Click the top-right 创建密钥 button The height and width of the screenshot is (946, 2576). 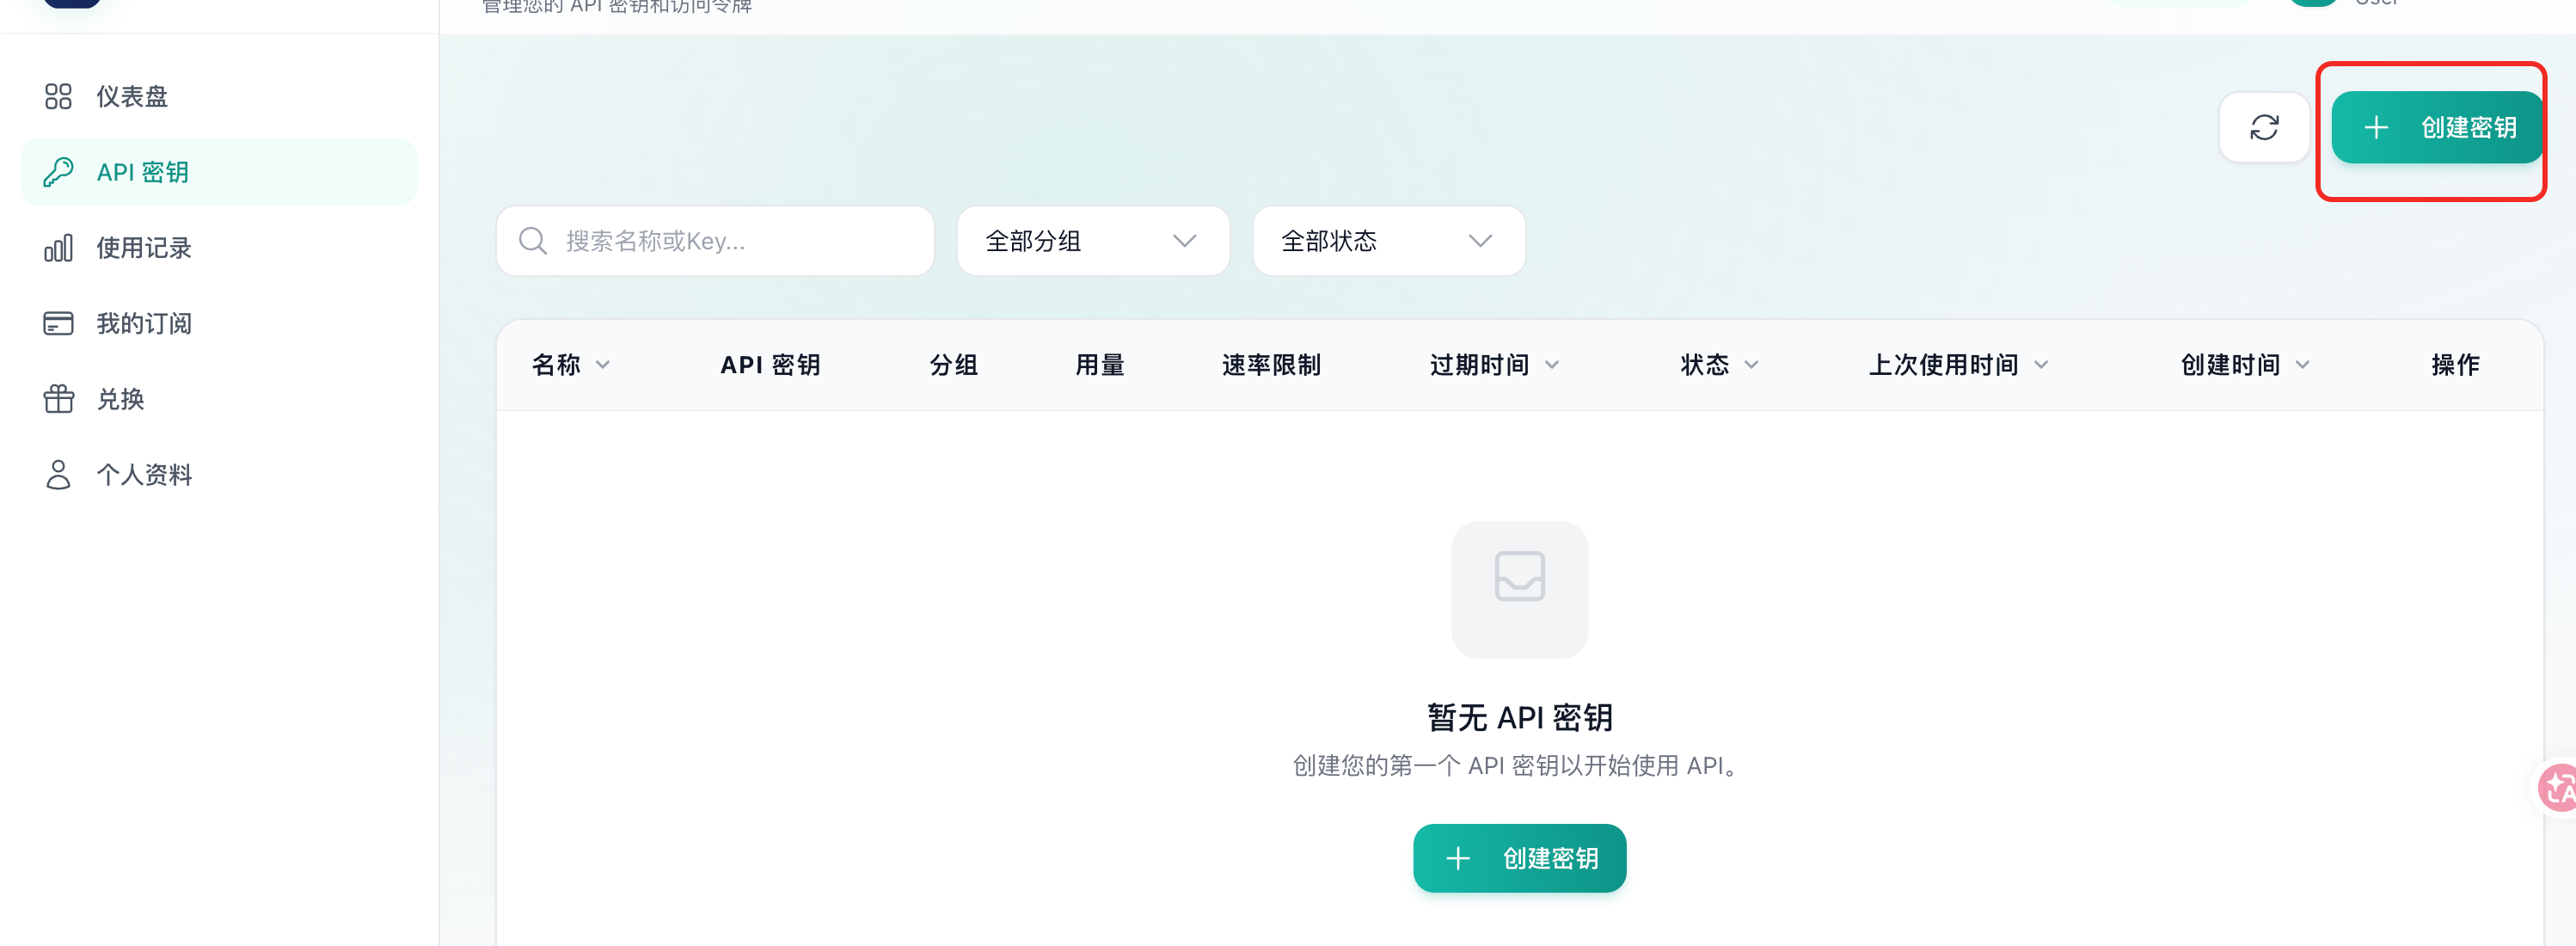2437,127
